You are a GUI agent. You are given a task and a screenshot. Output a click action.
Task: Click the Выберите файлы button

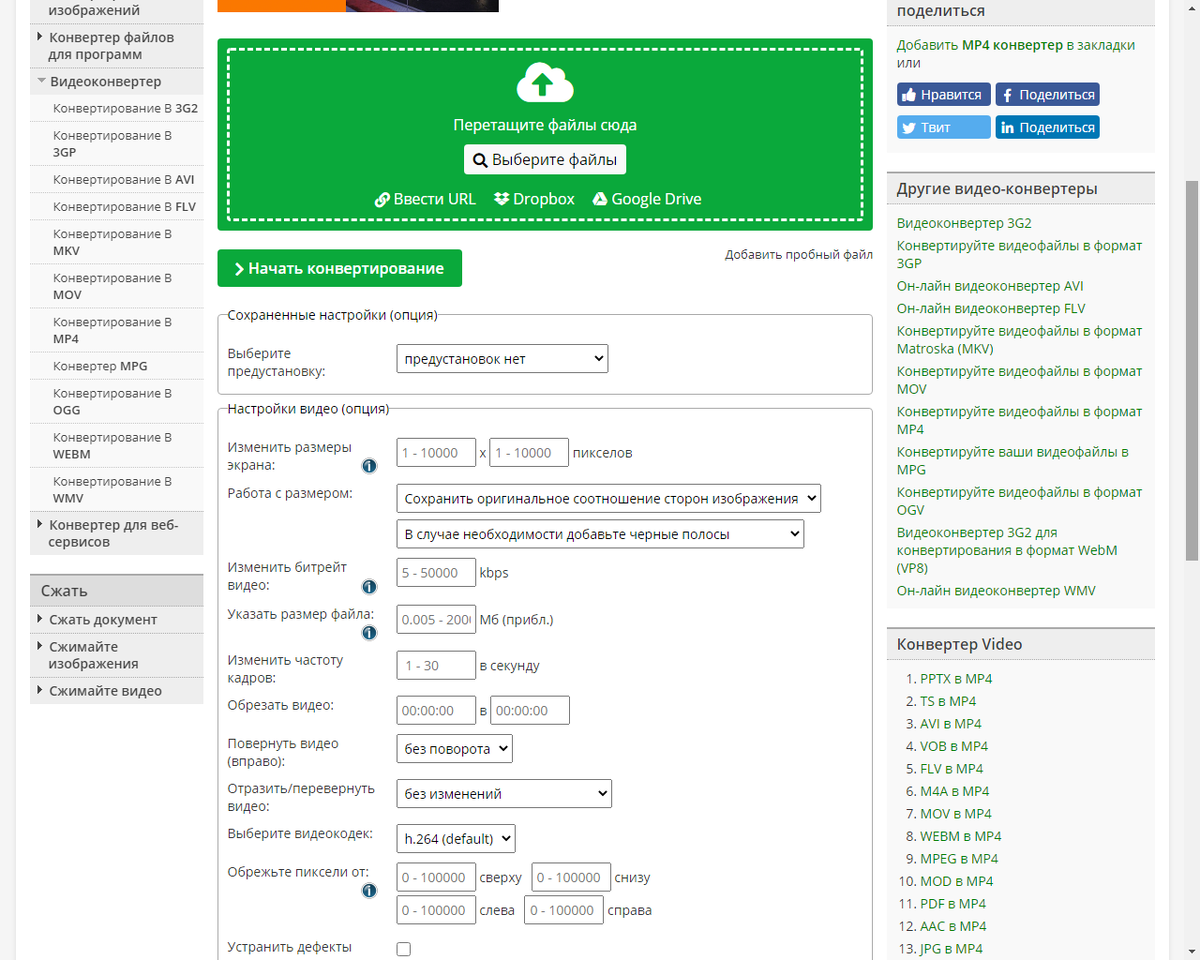(x=545, y=160)
